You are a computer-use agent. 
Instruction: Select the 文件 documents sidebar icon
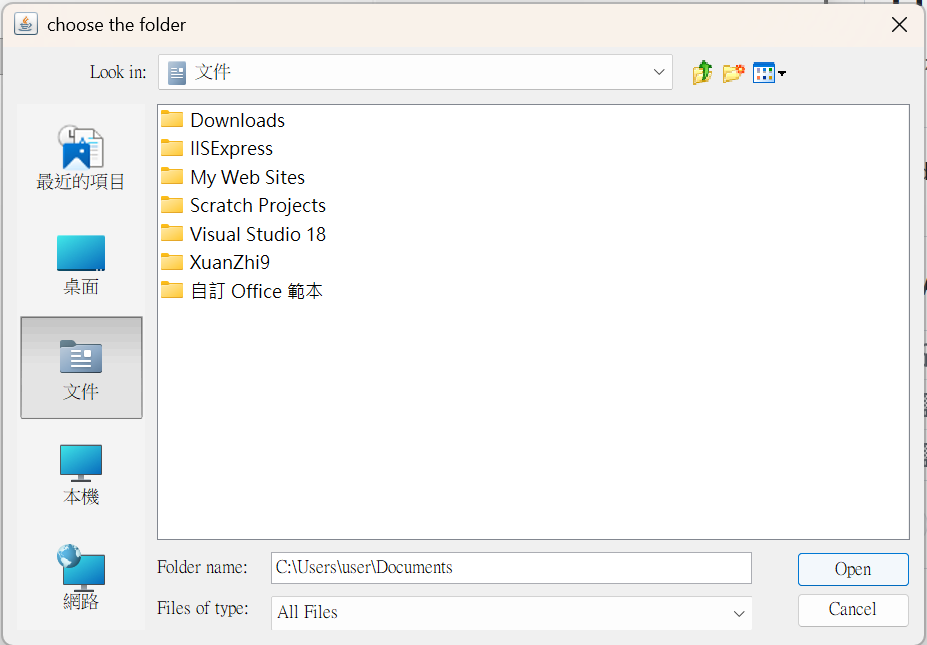80,365
